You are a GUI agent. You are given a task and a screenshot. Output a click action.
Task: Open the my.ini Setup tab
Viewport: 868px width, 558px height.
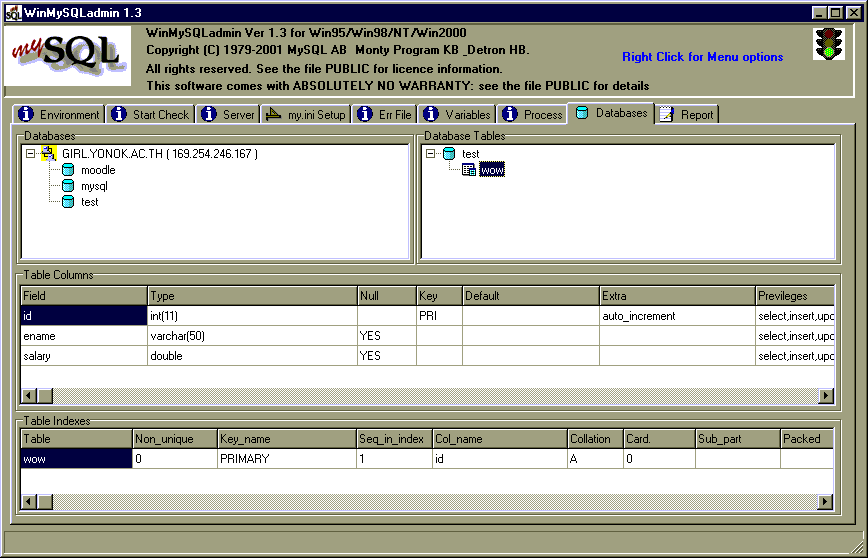(x=306, y=115)
